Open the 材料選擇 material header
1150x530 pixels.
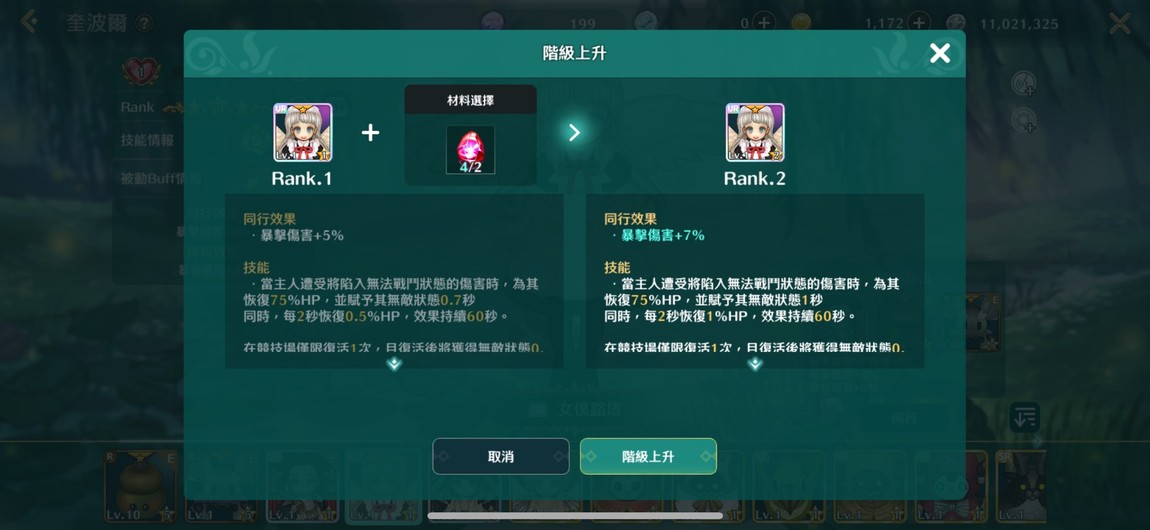pos(470,100)
